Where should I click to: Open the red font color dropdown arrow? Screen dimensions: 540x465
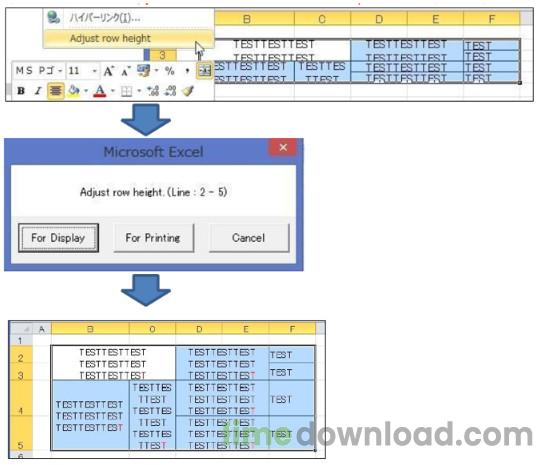(x=113, y=91)
